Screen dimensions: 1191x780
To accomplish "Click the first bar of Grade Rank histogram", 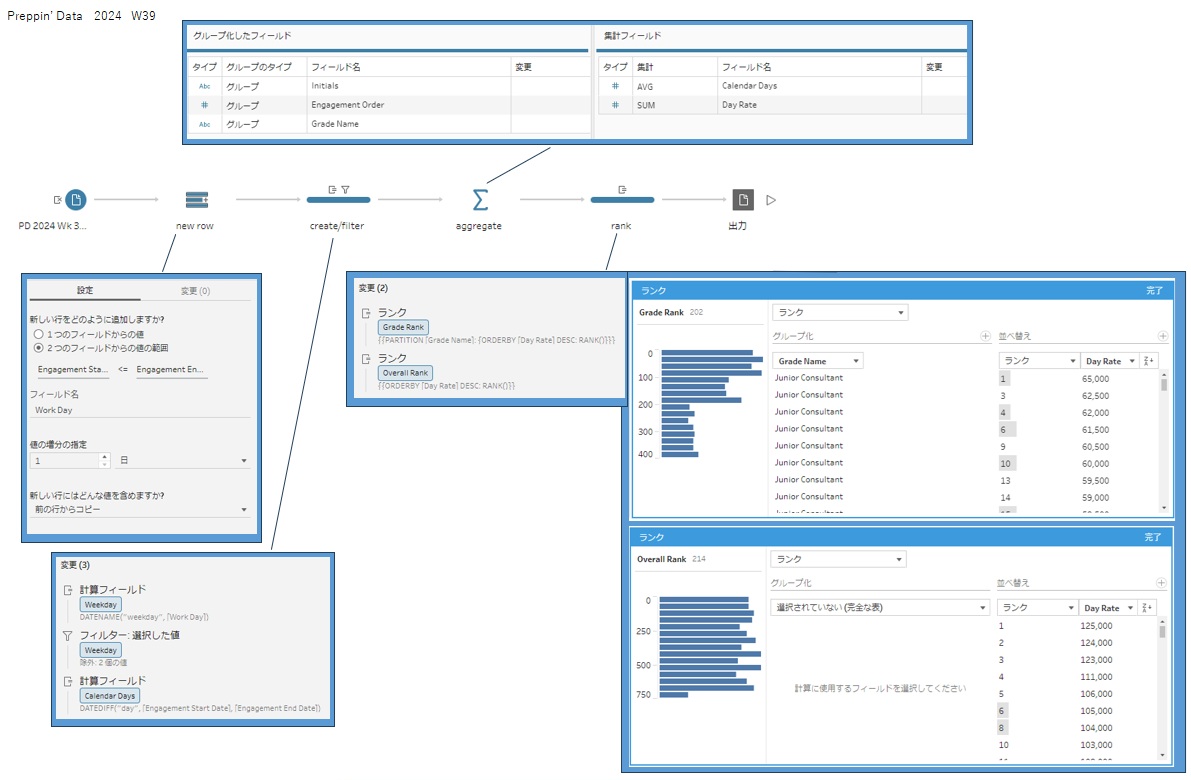I will (707, 352).
